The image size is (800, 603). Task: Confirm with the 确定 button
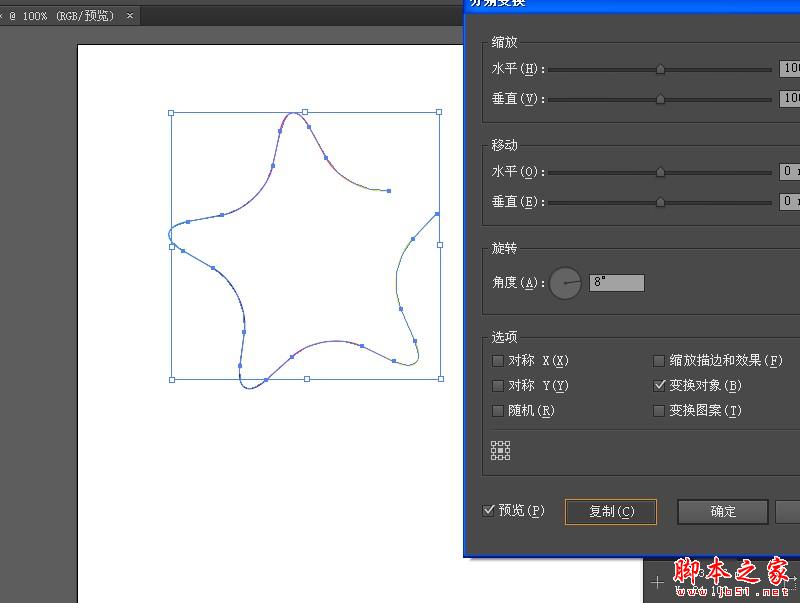click(x=723, y=512)
